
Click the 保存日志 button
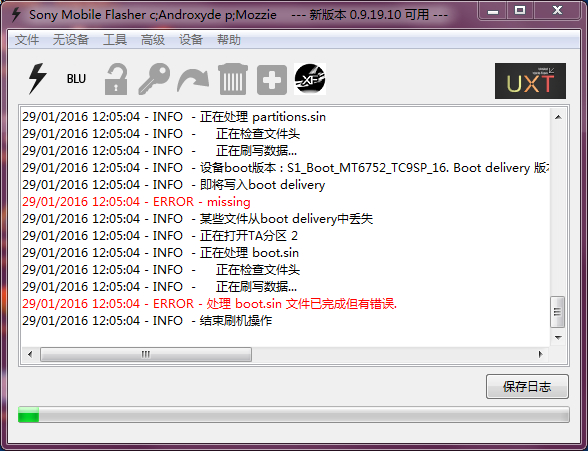(527, 387)
